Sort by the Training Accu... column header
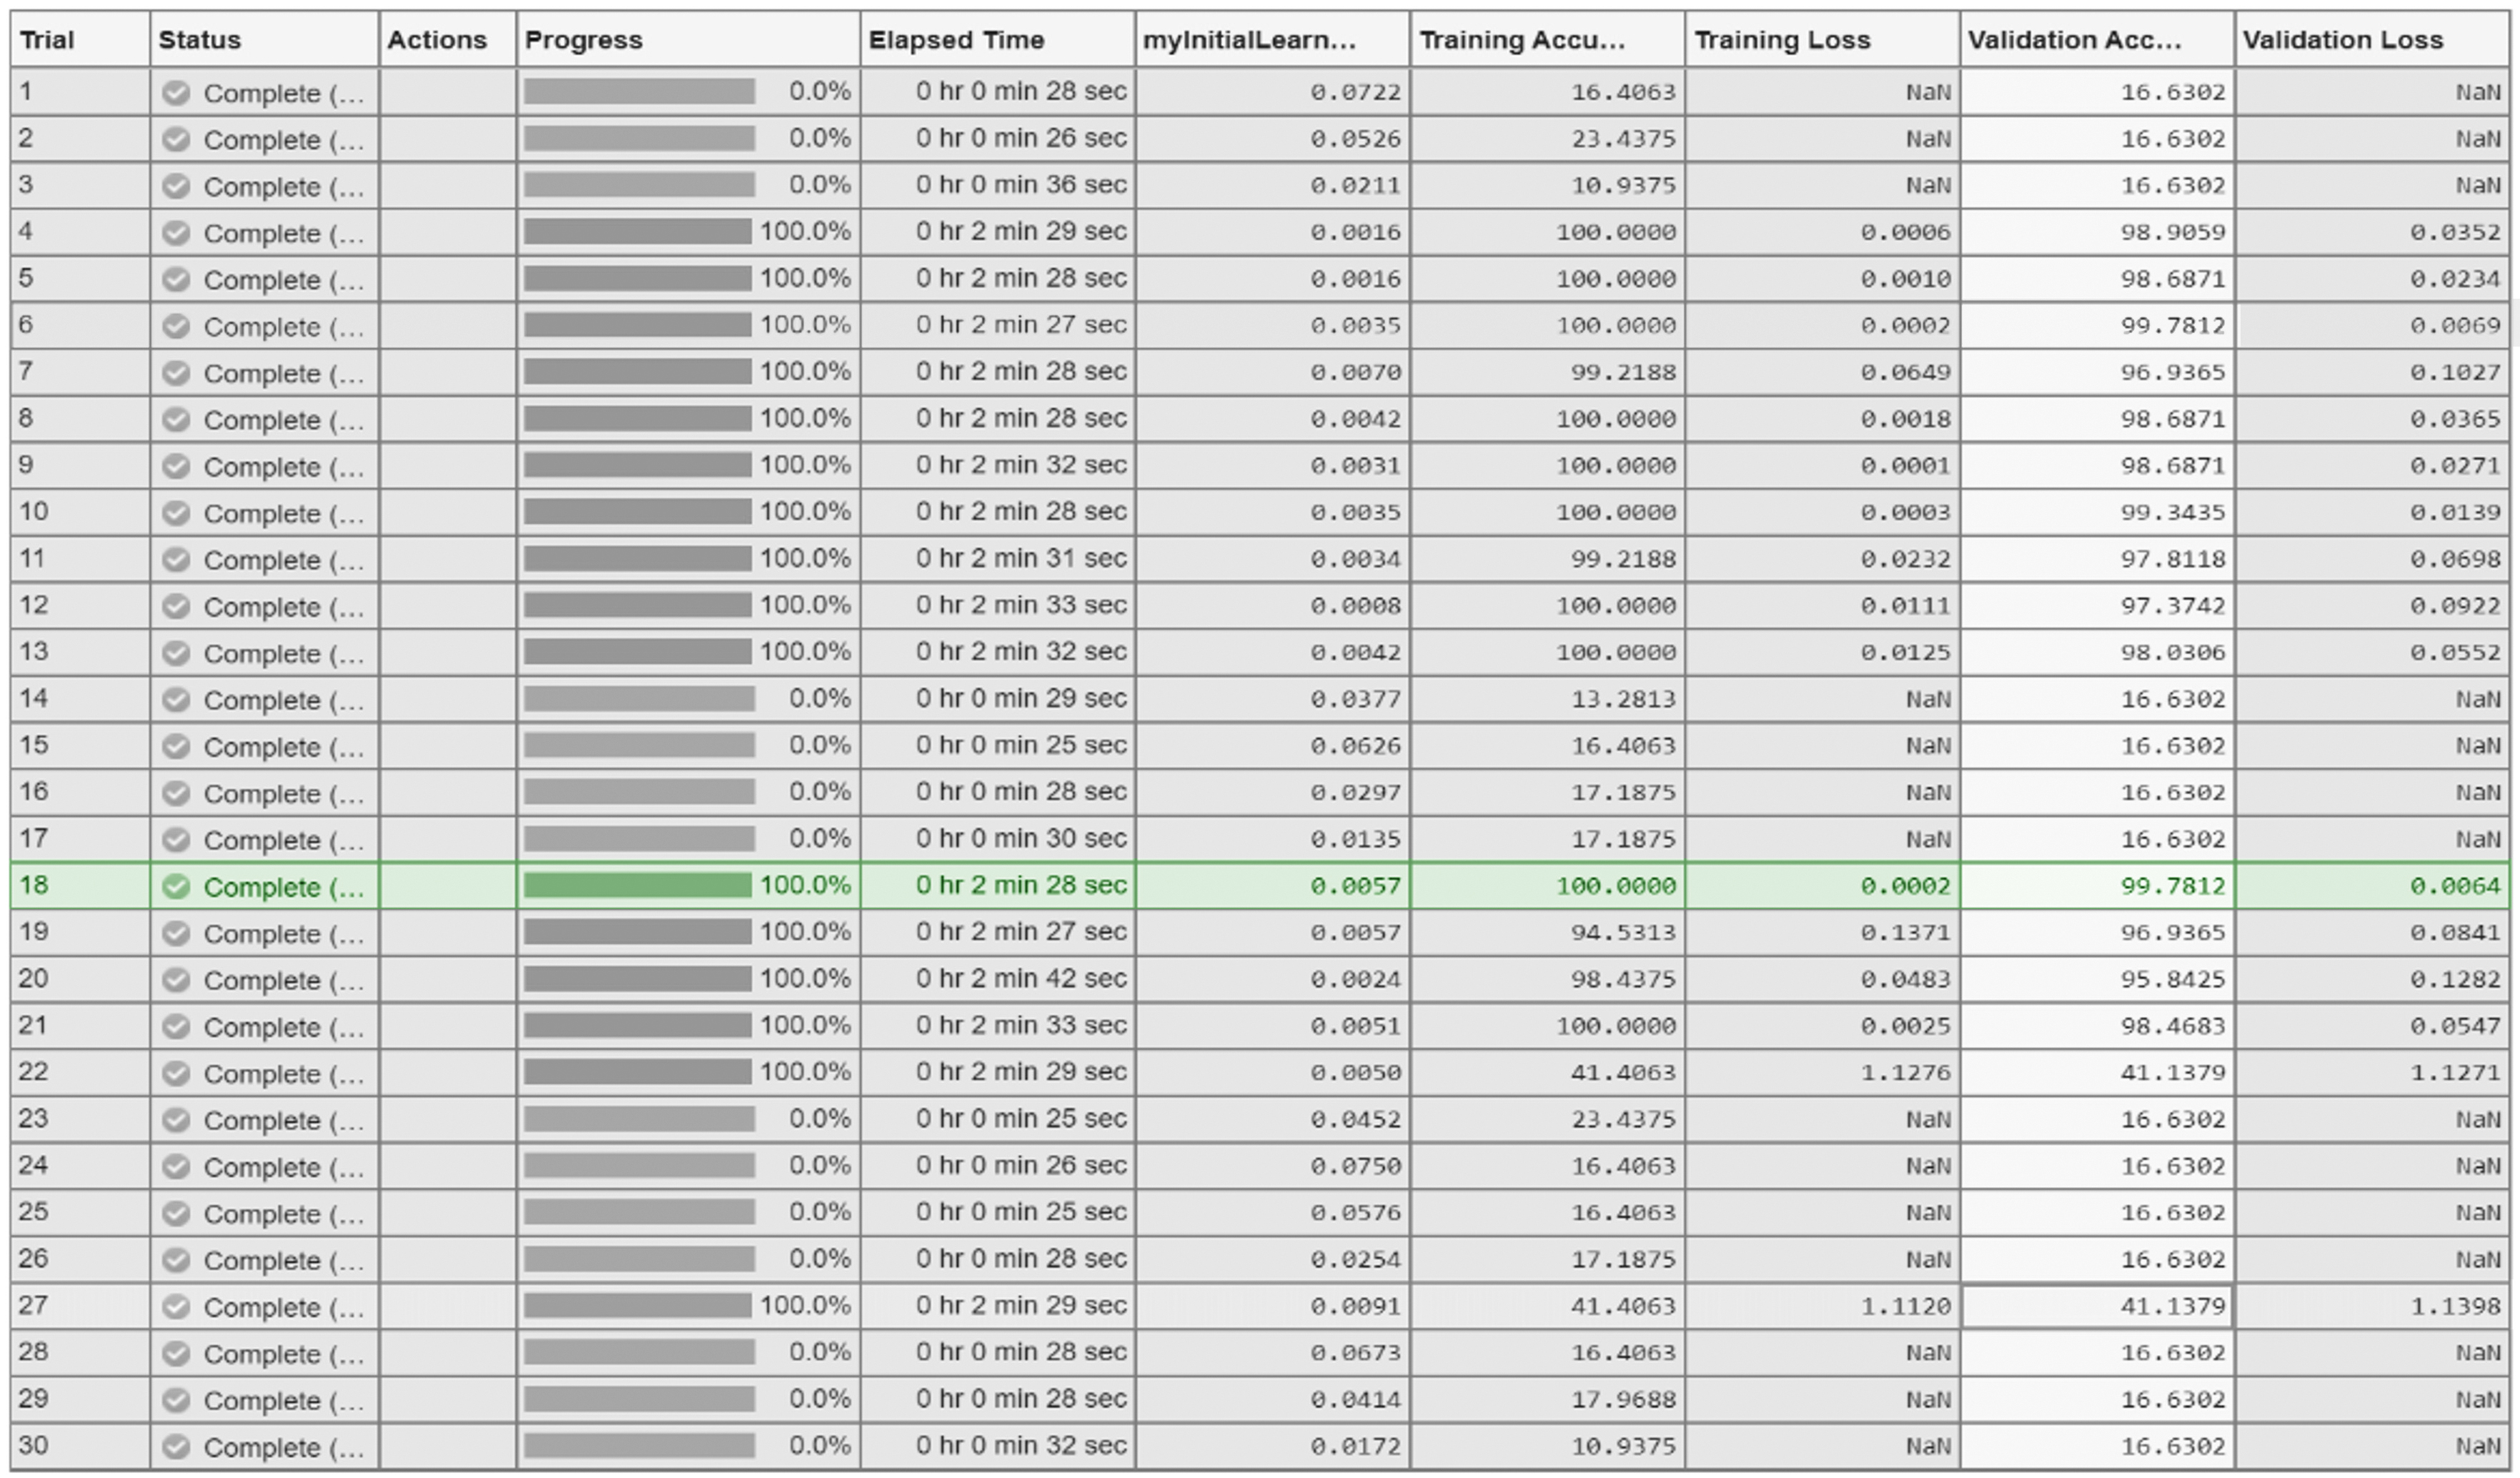Screen dimensions: 2520x1478 (1548, 40)
